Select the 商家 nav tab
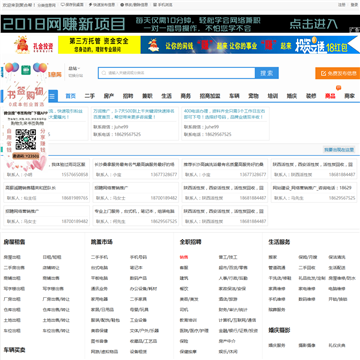360x360 pixels. point(350,96)
